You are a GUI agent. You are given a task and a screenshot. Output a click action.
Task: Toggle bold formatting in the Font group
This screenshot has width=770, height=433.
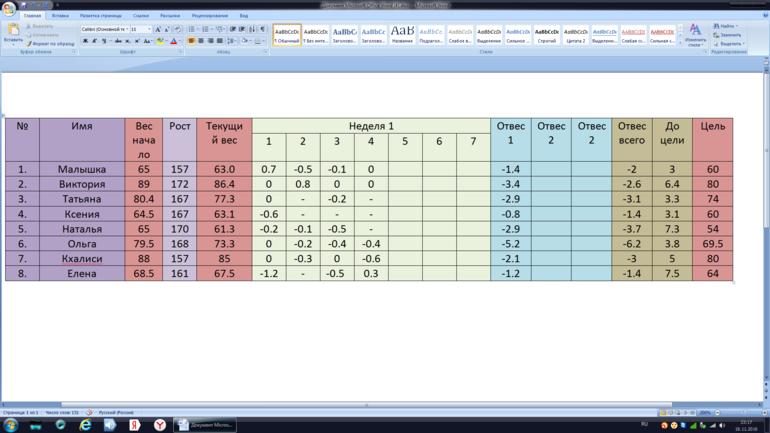tap(86, 41)
